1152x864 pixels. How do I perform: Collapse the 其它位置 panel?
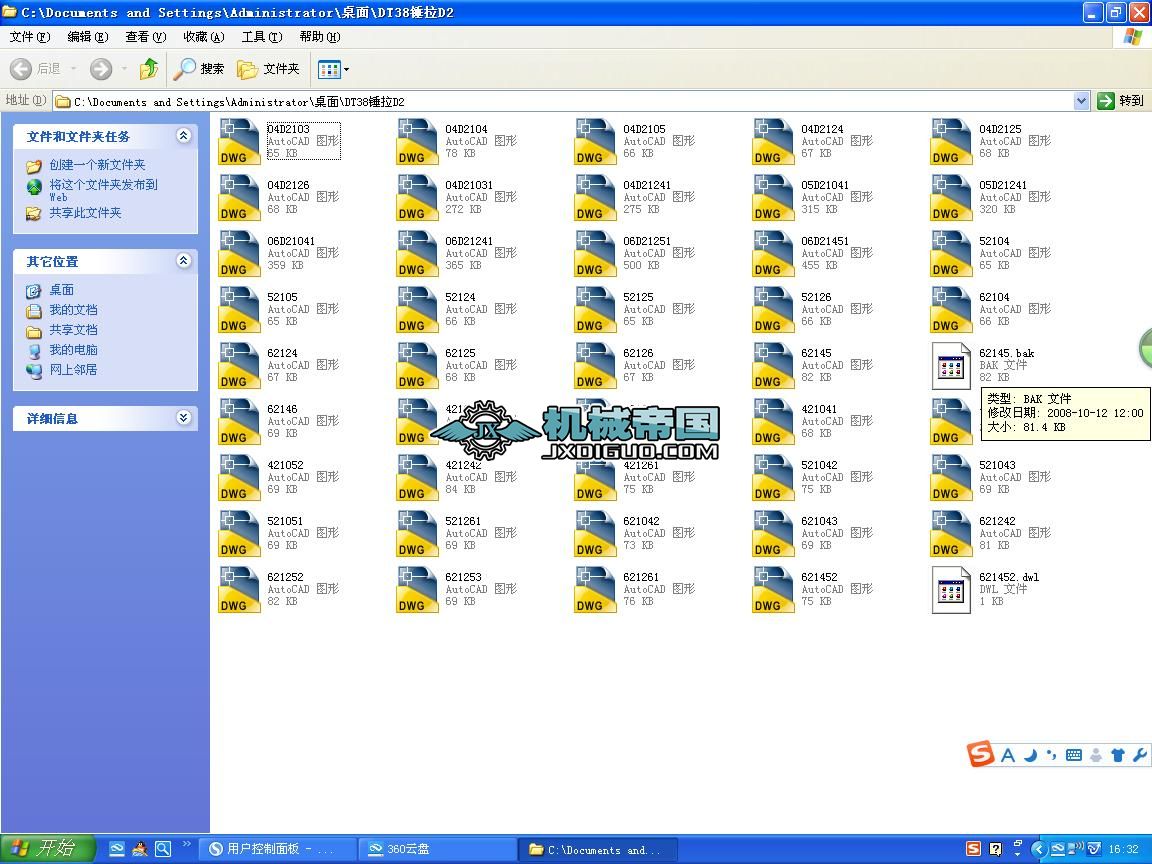click(x=184, y=261)
